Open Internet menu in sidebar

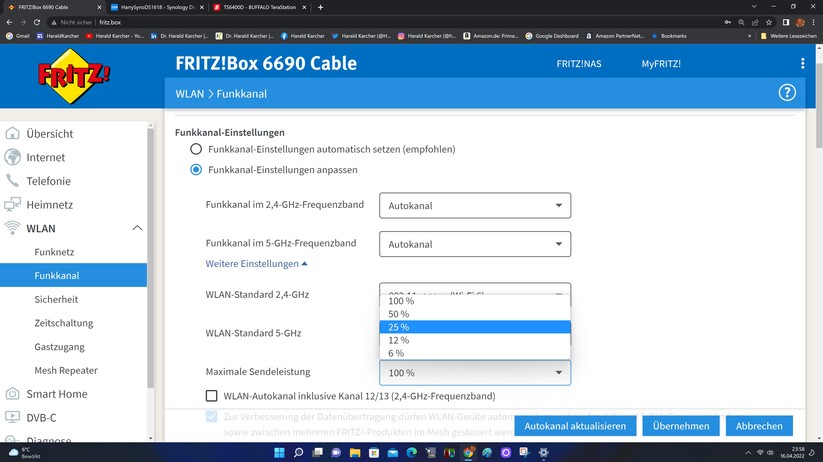(46, 157)
